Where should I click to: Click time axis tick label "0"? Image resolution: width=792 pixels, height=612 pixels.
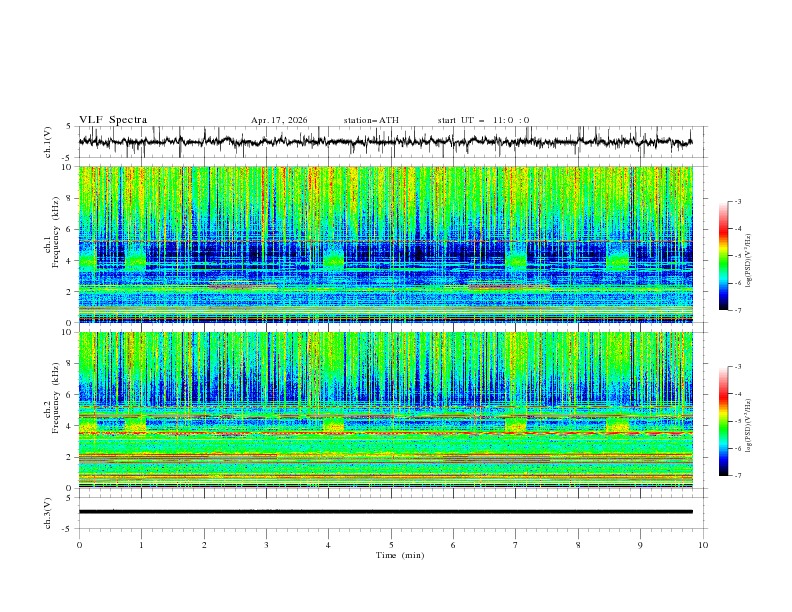pos(79,545)
